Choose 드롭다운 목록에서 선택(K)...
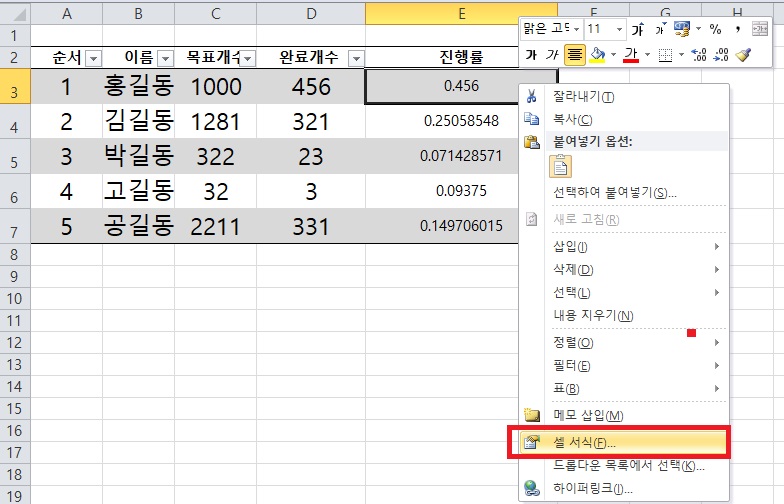 point(624,466)
